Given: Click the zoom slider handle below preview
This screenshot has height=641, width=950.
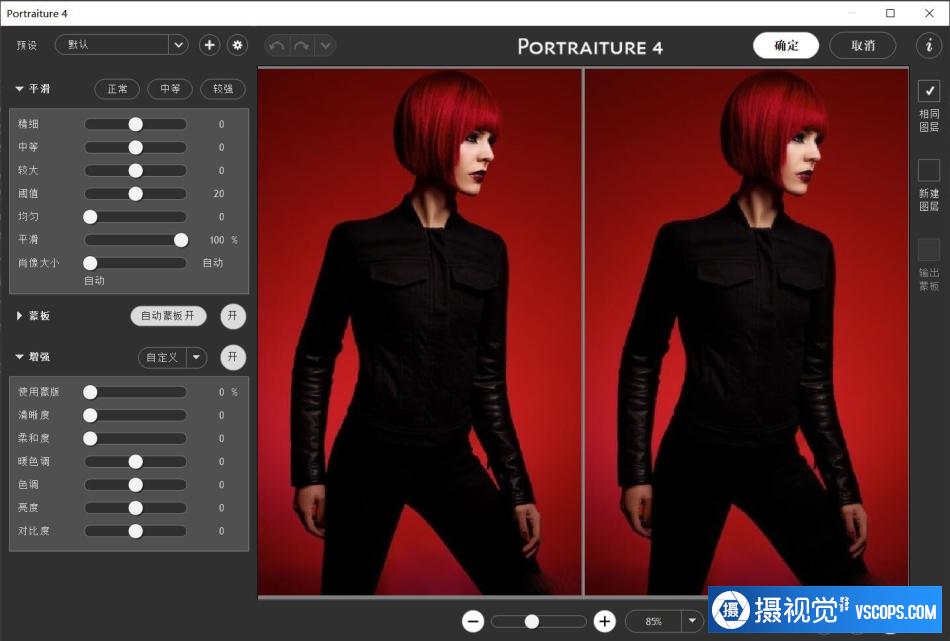Looking at the screenshot, I should point(531,621).
